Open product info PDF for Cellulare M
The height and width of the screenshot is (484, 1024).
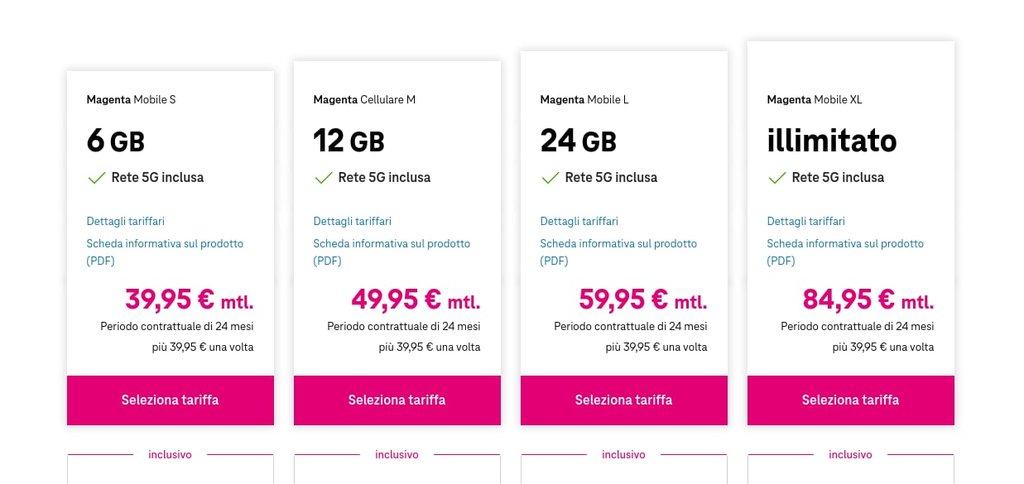(x=391, y=244)
